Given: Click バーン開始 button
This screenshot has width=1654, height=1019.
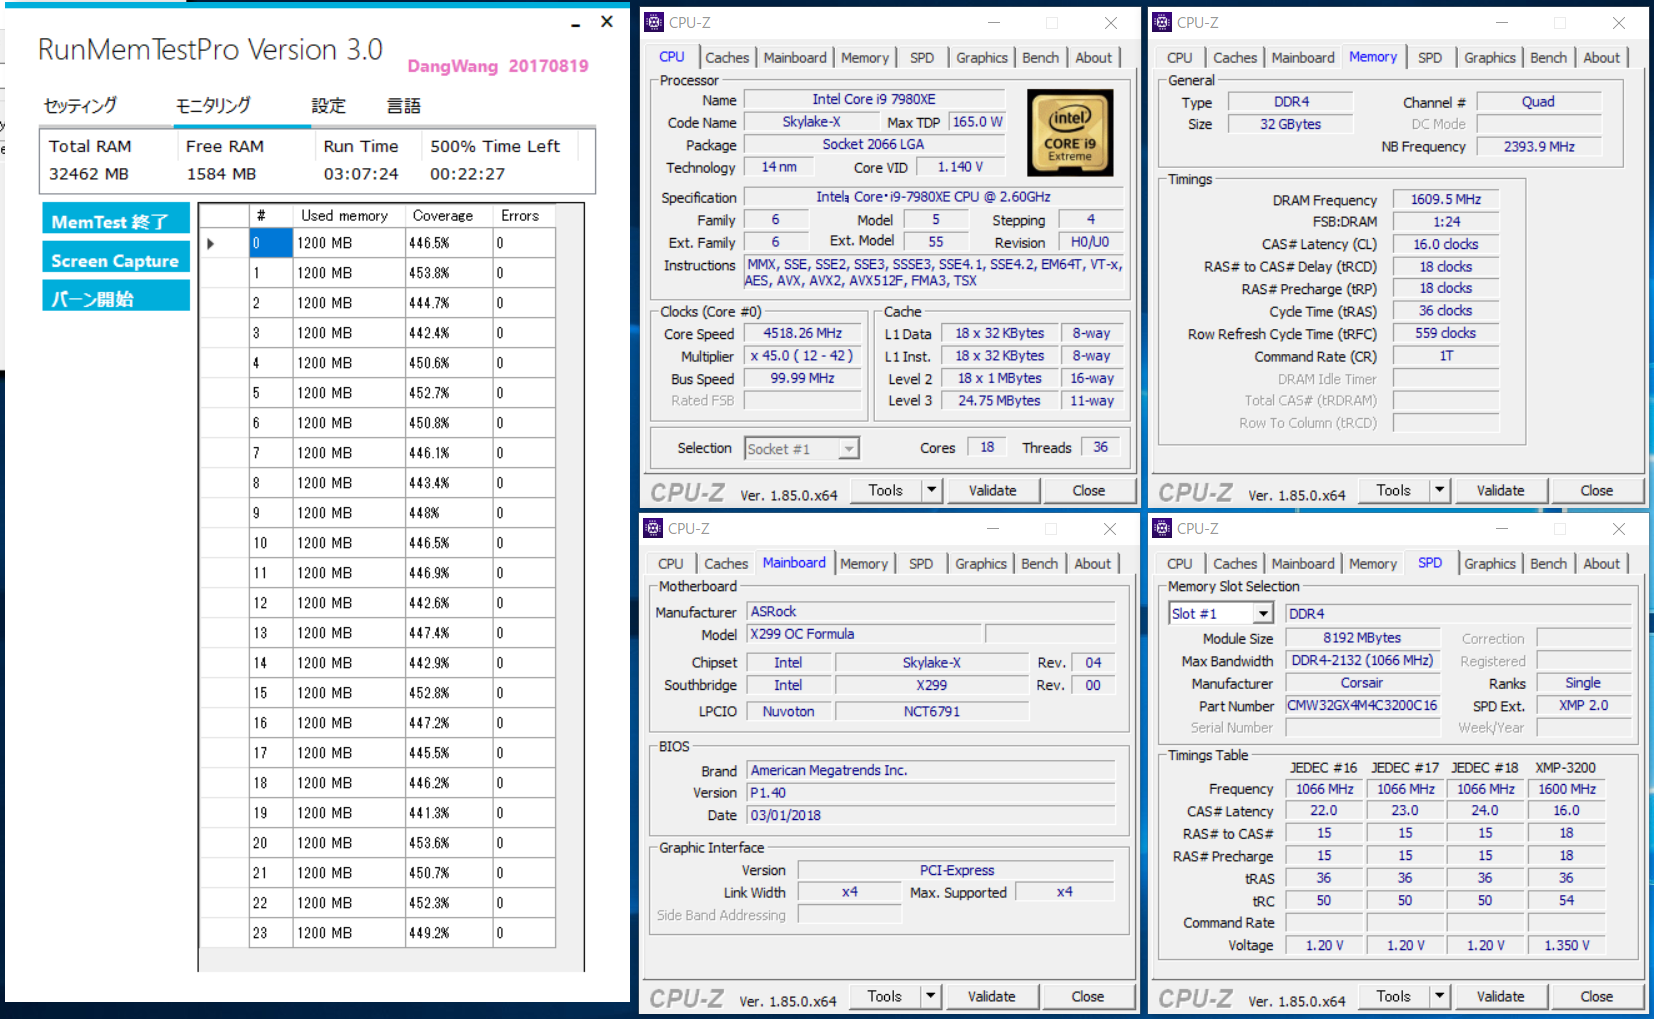Looking at the screenshot, I should coord(116,297).
